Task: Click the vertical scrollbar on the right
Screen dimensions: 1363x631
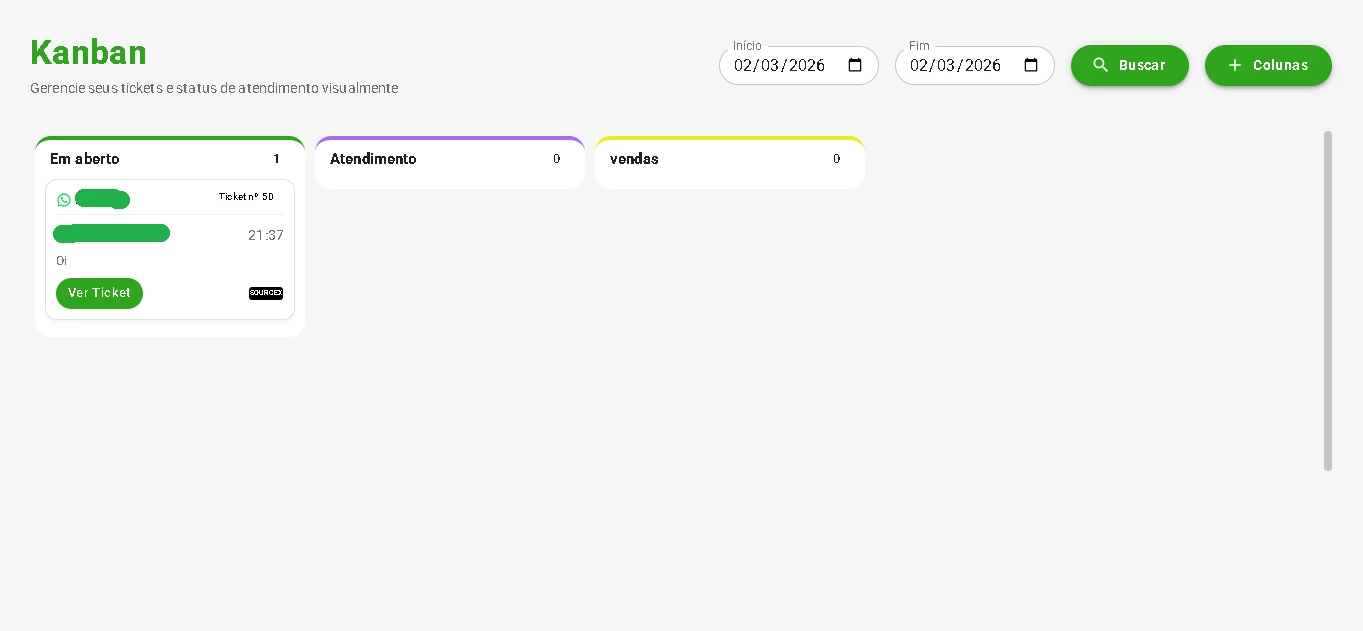Action: pyautogui.click(x=1328, y=300)
